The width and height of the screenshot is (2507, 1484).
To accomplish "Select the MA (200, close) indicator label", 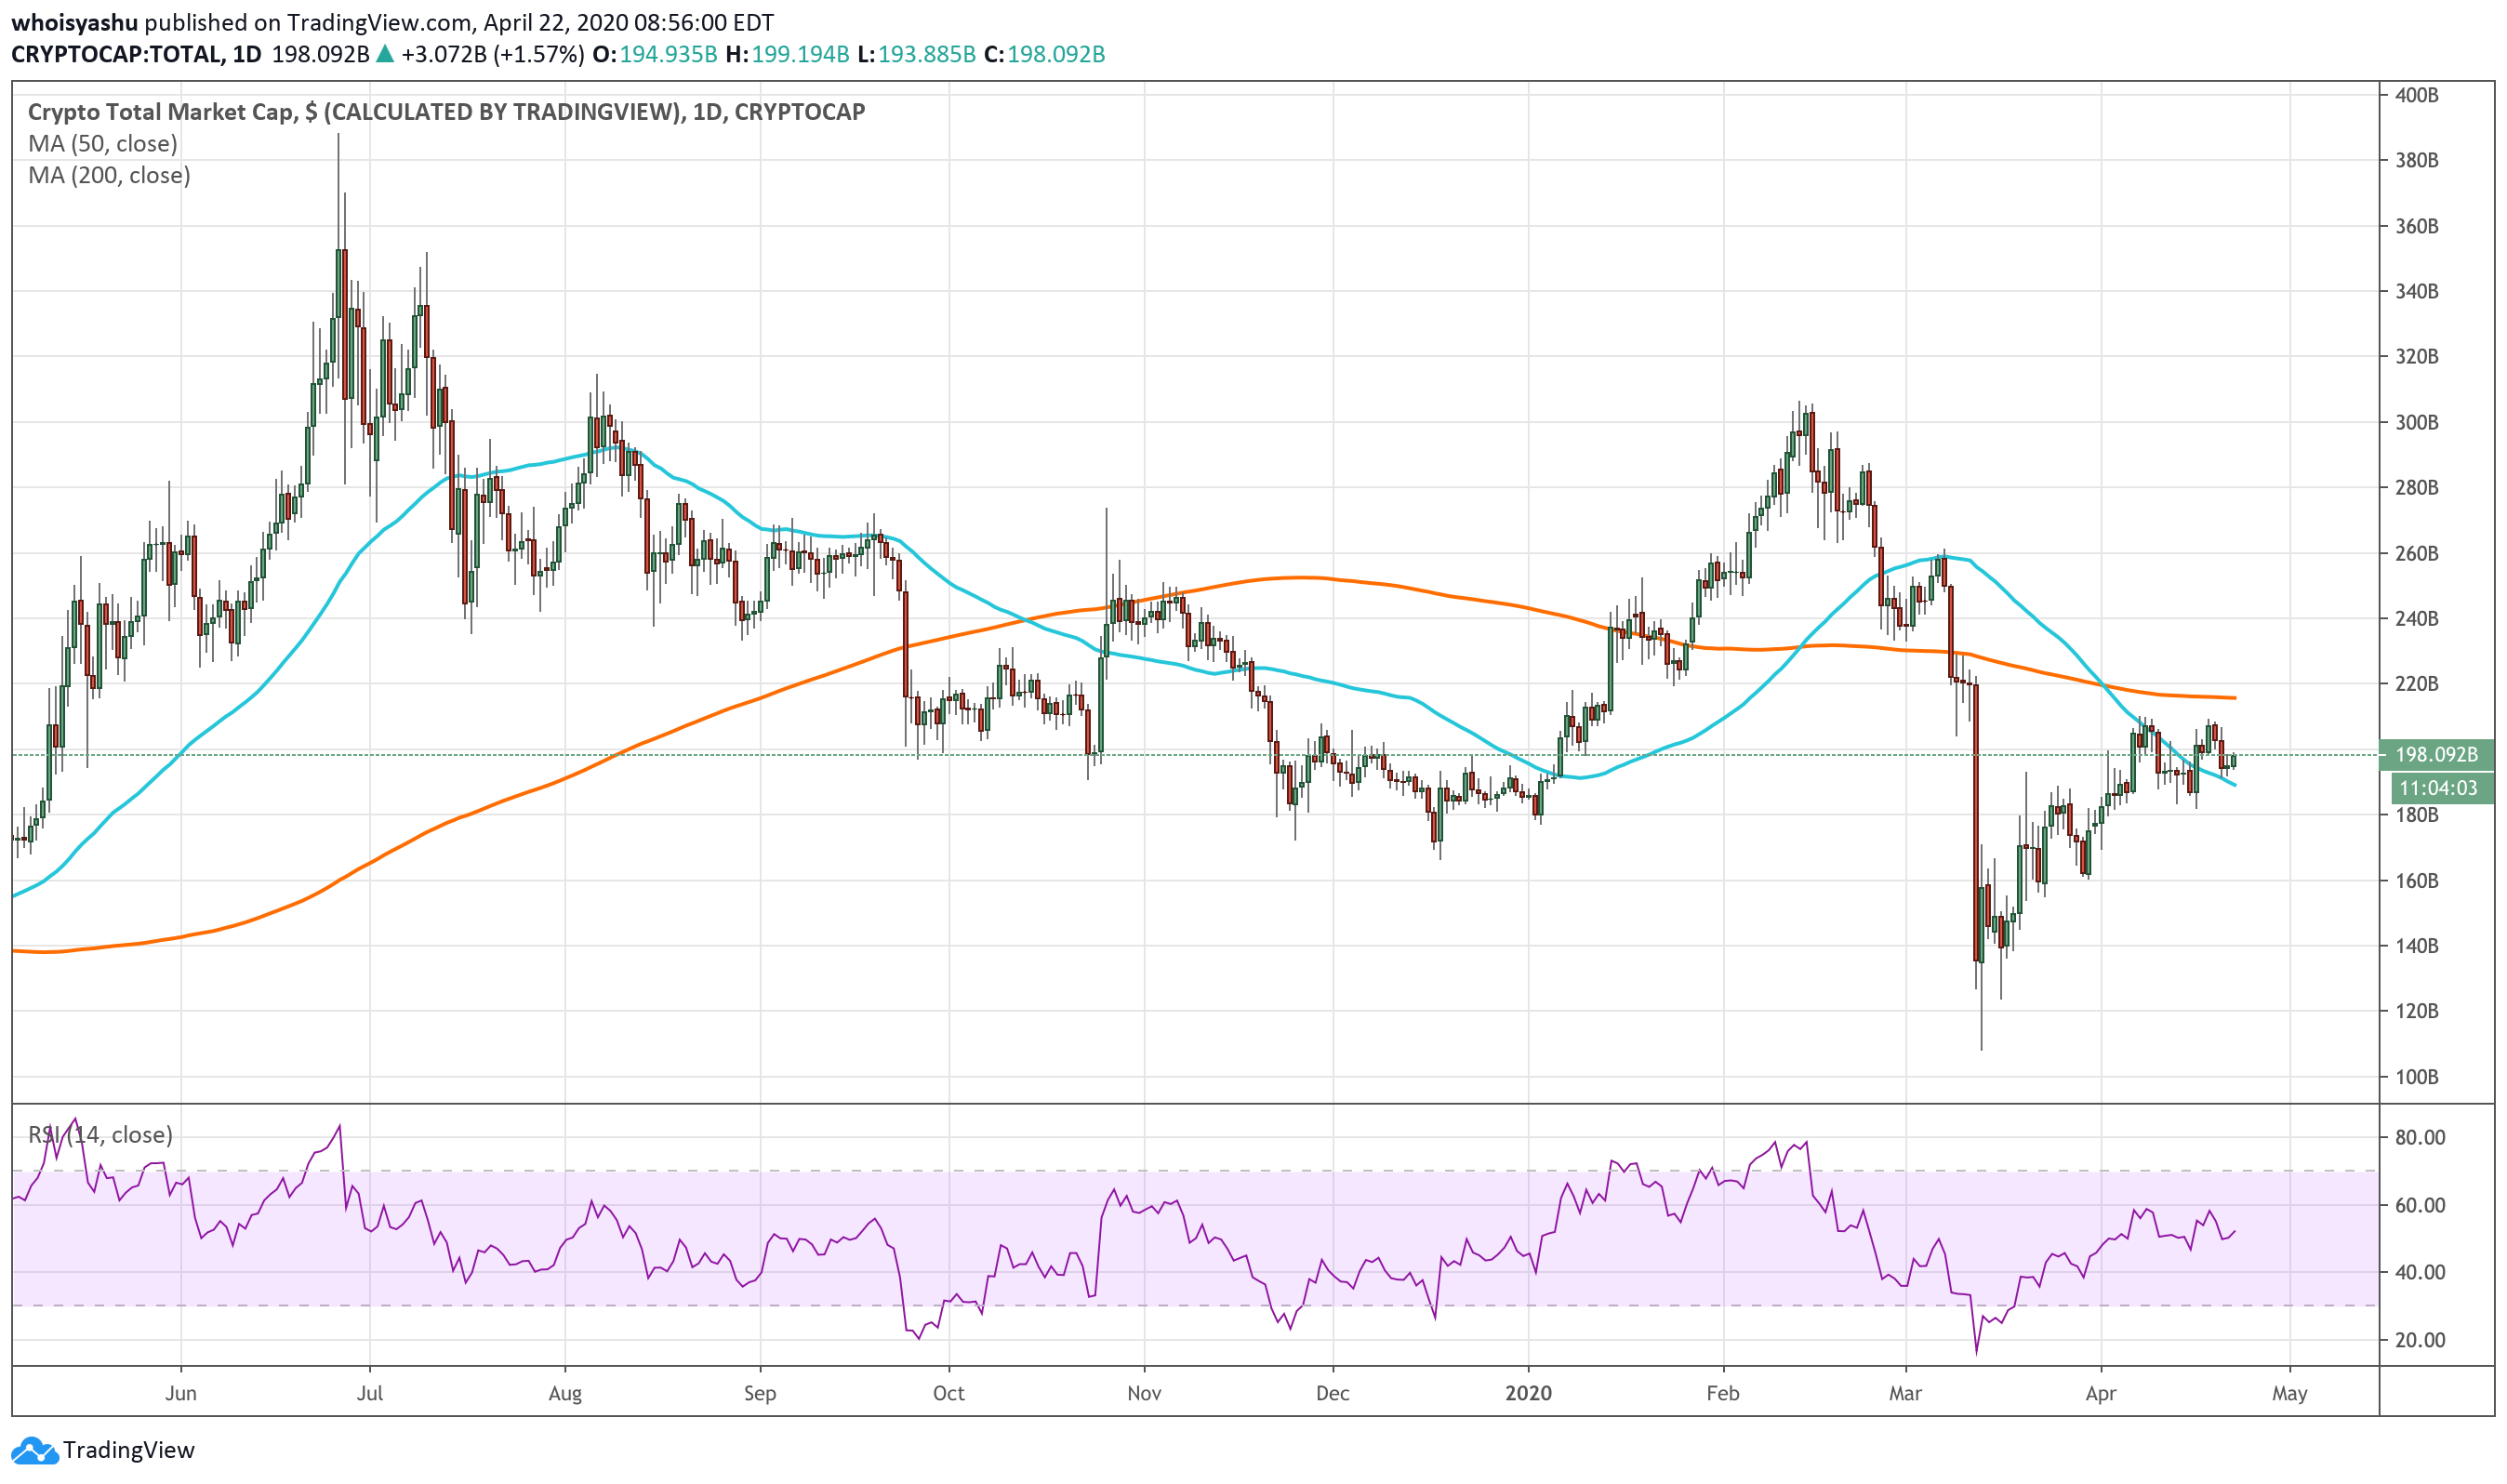I will pyautogui.click(x=109, y=176).
